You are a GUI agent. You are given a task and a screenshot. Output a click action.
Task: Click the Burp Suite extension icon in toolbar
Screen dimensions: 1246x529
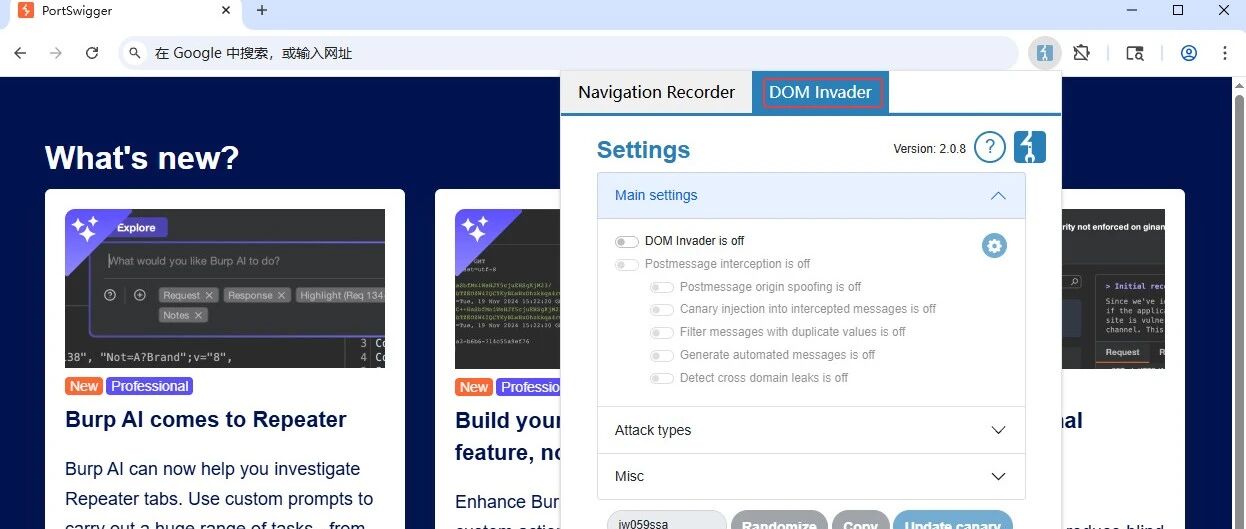(1044, 53)
